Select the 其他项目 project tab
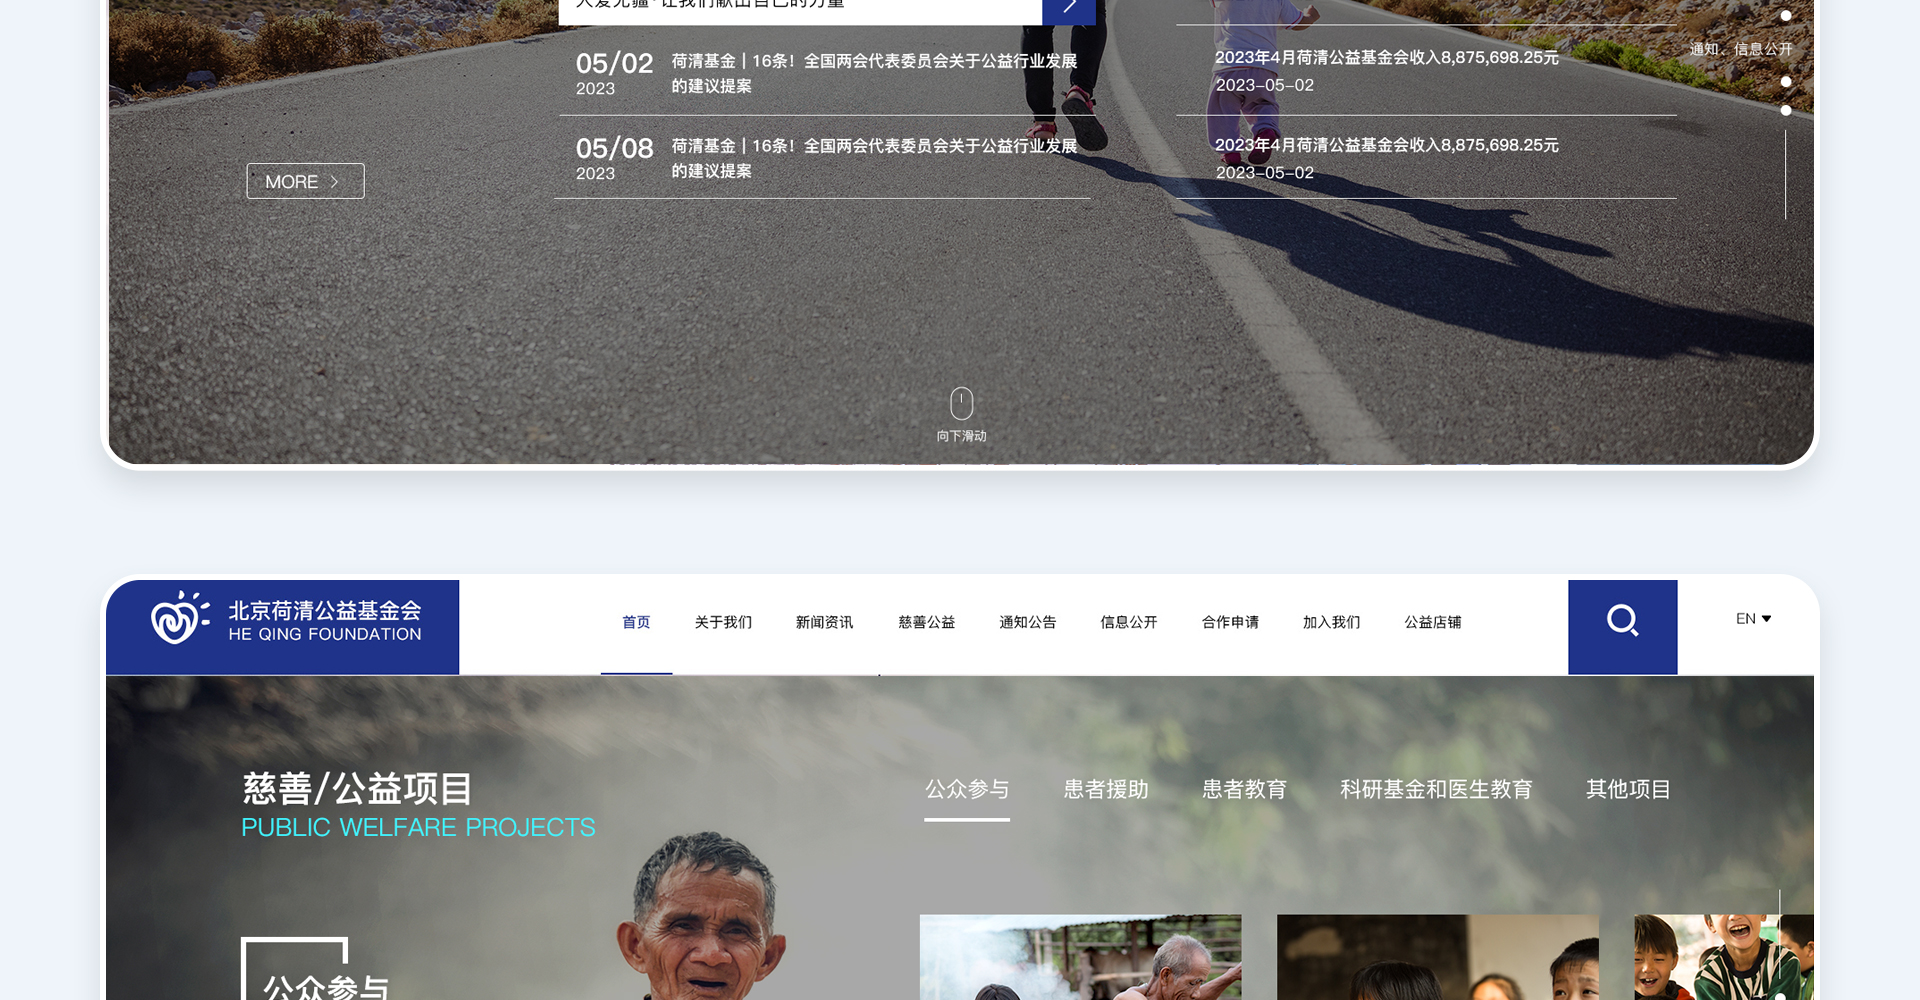Image resolution: width=1920 pixels, height=1000 pixels. (x=1628, y=789)
